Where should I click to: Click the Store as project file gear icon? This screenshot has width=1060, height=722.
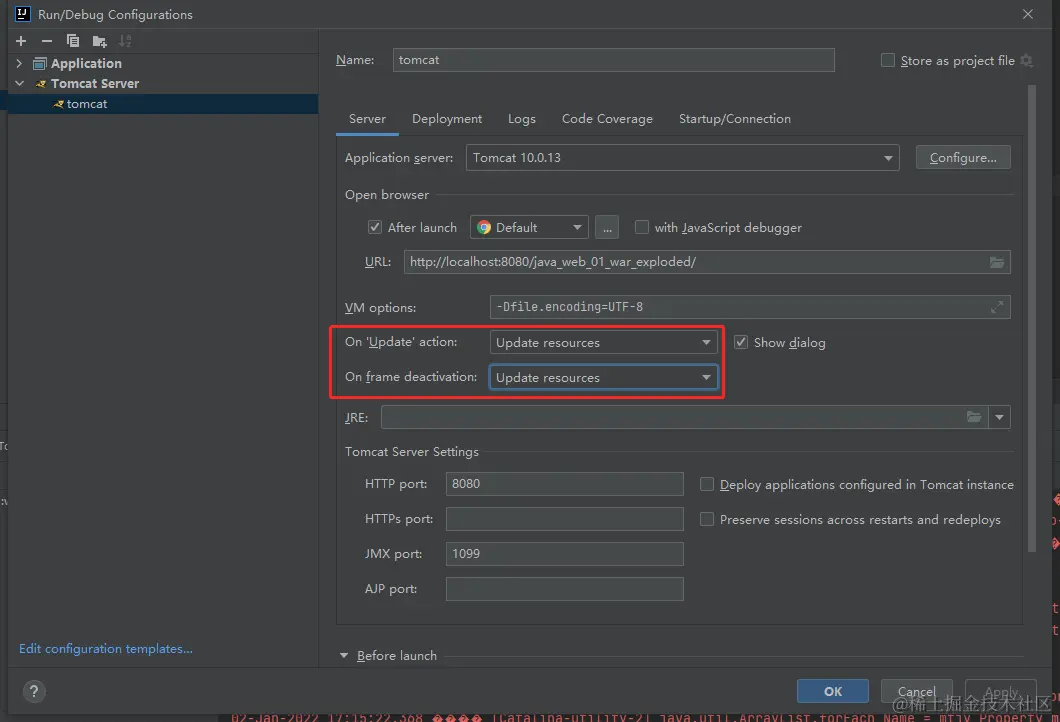(1026, 60)
